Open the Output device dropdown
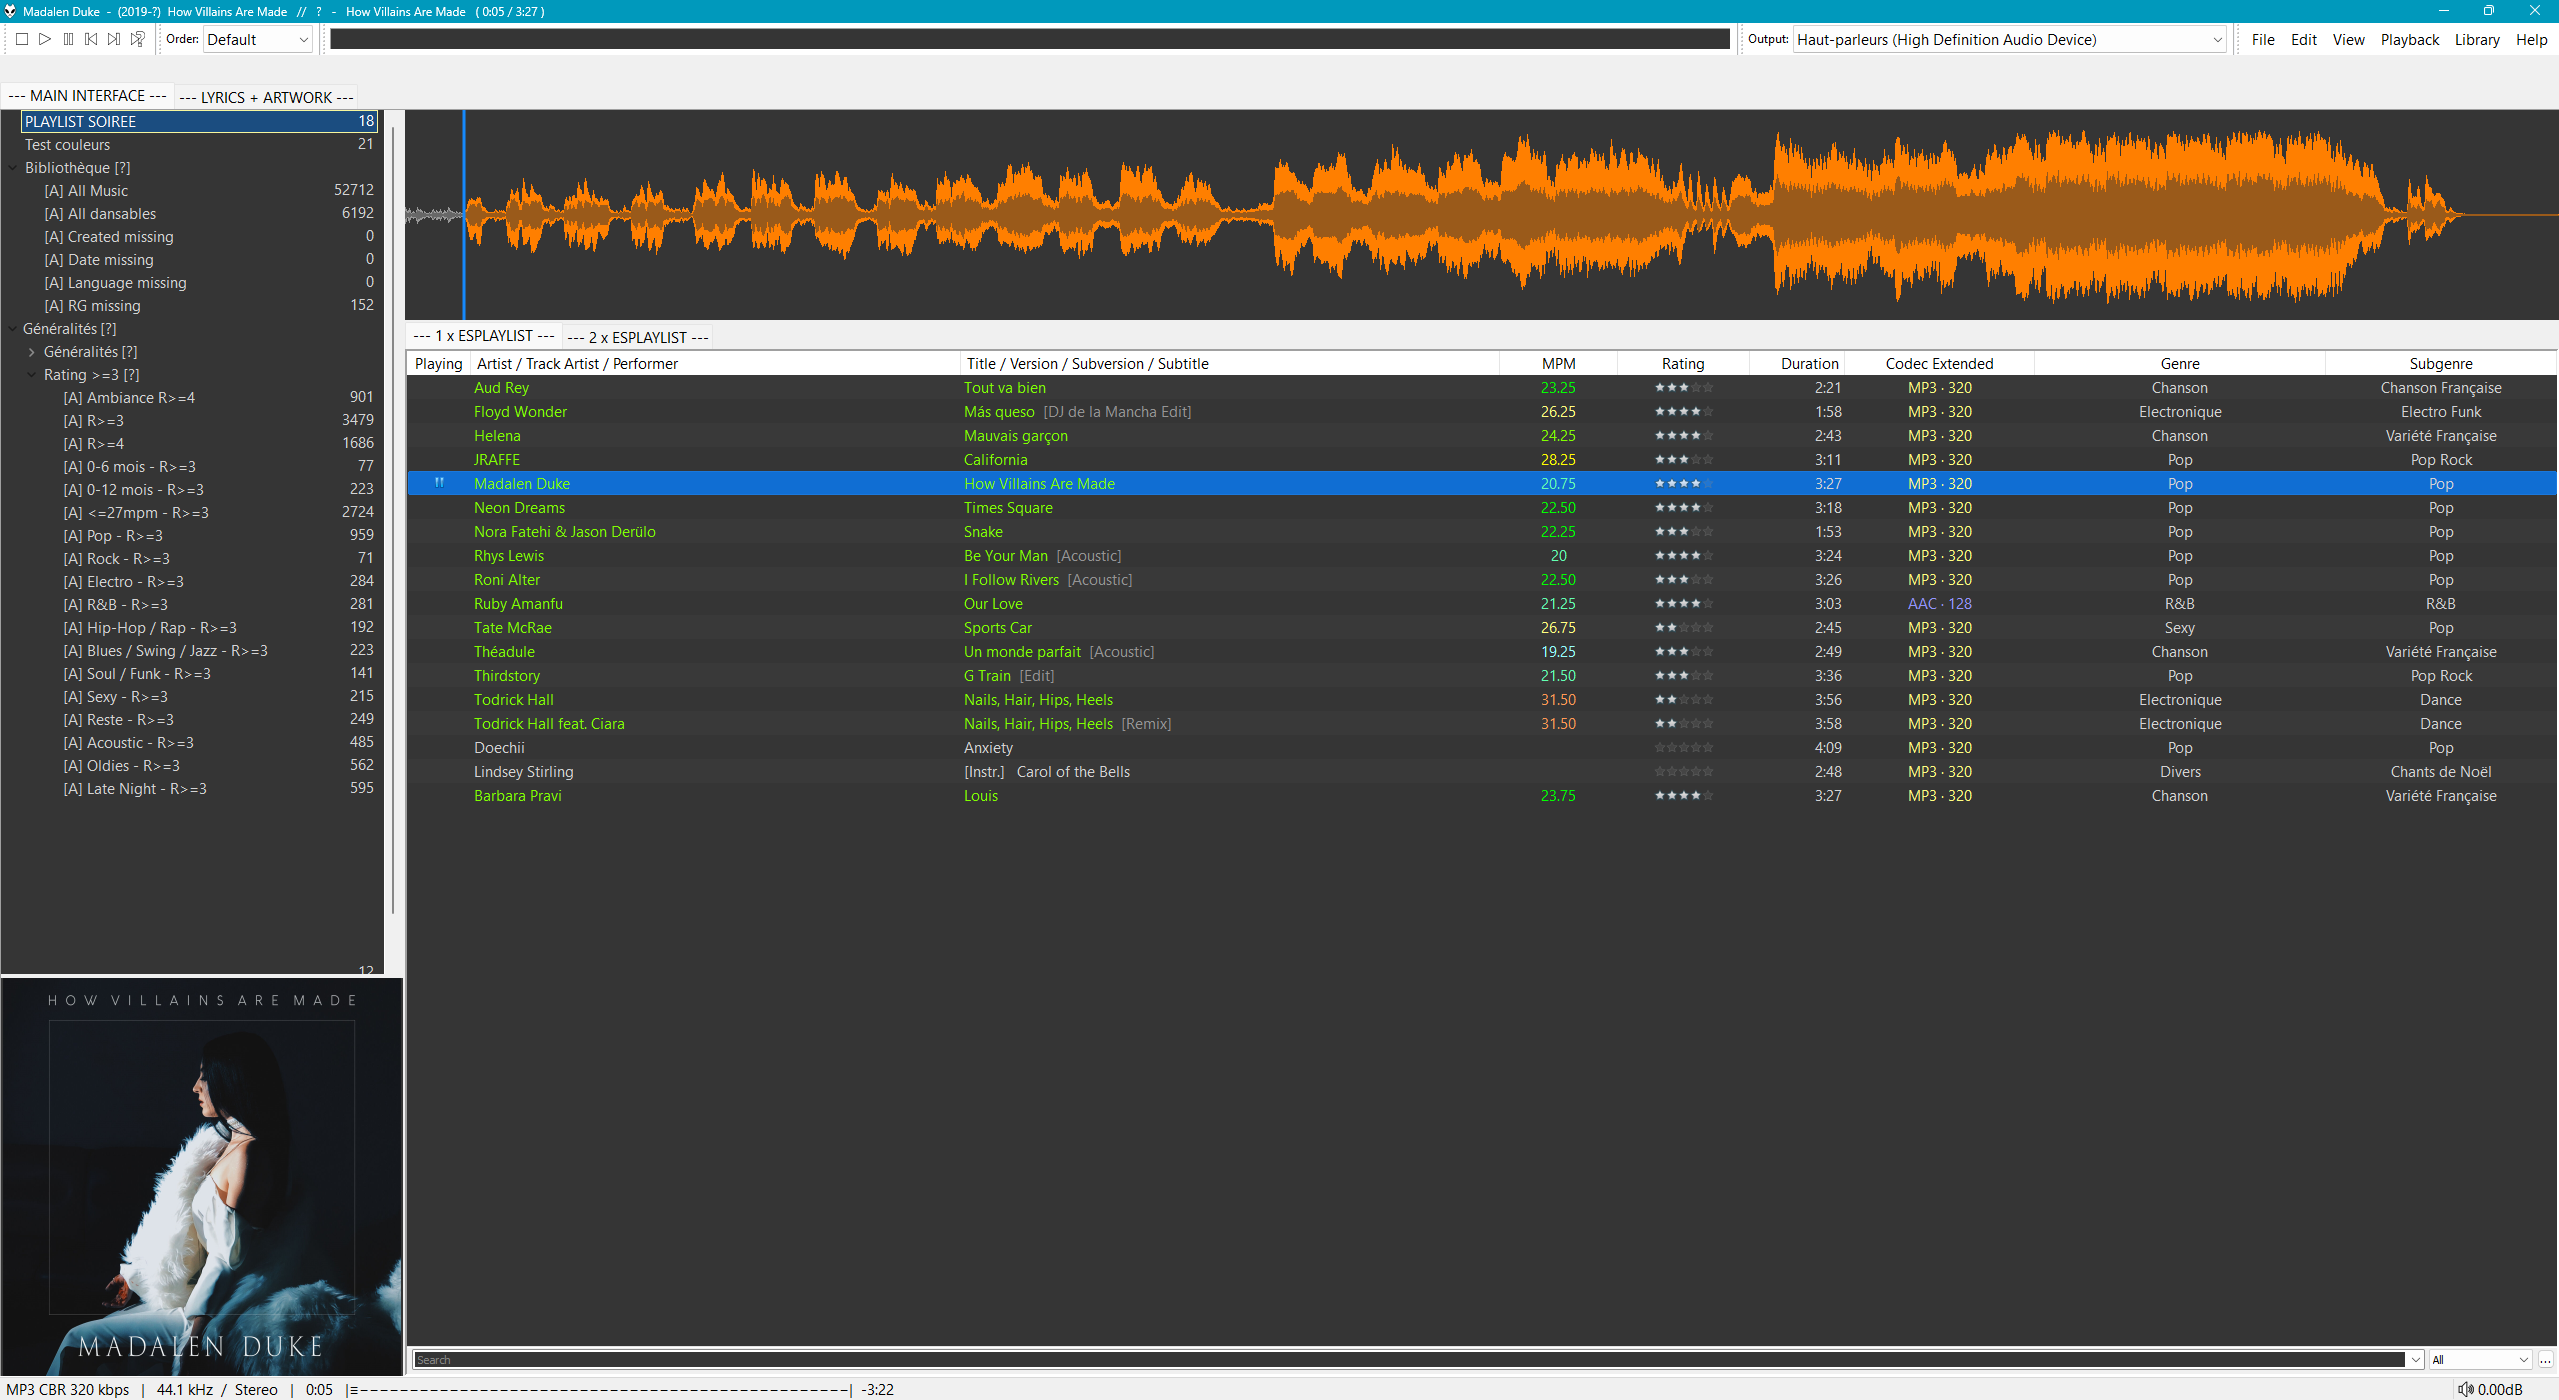The image size is (2559, 1400). point(2010,39)
